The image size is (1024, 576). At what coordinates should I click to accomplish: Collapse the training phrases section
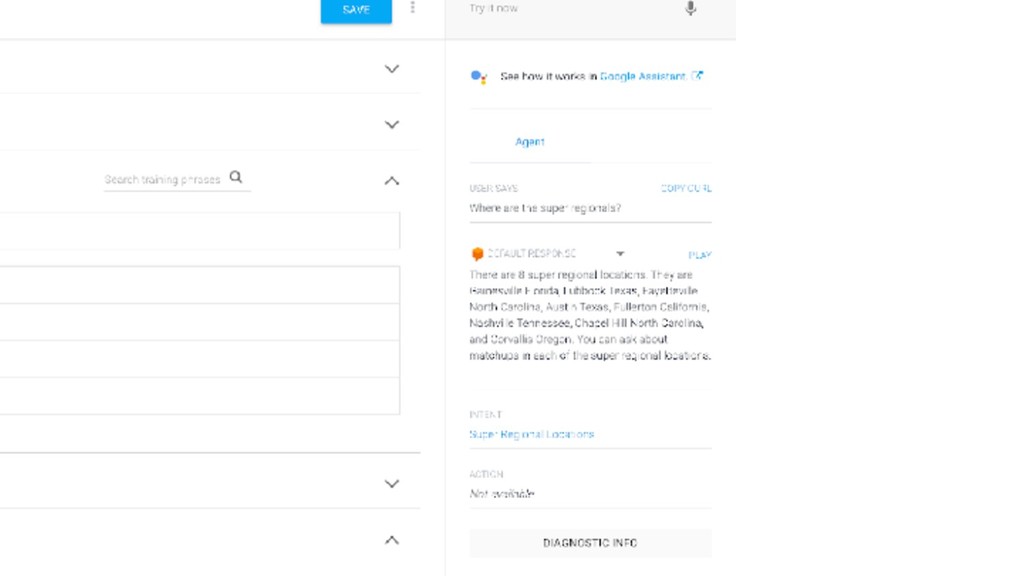tap(391, 181)
